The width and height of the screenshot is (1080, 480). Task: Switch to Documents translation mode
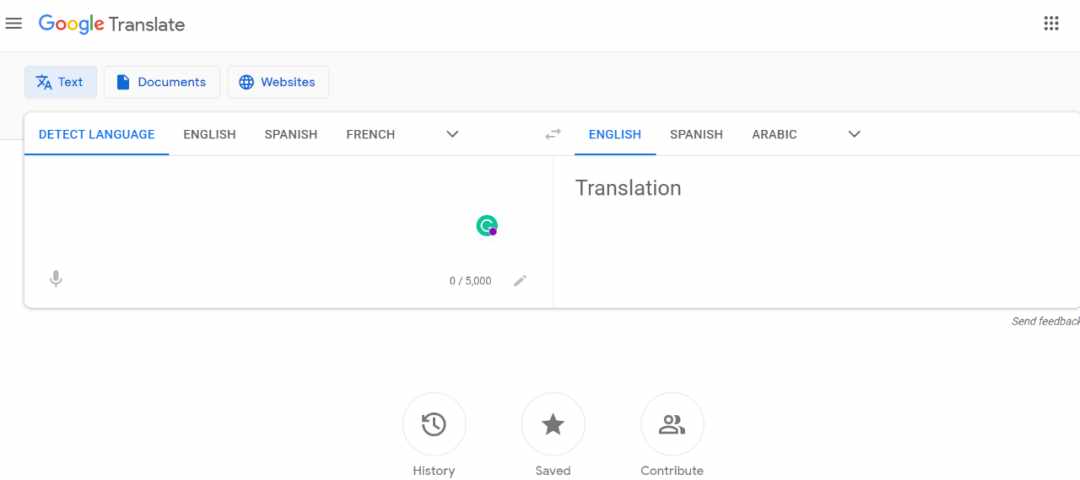(162, 82)
